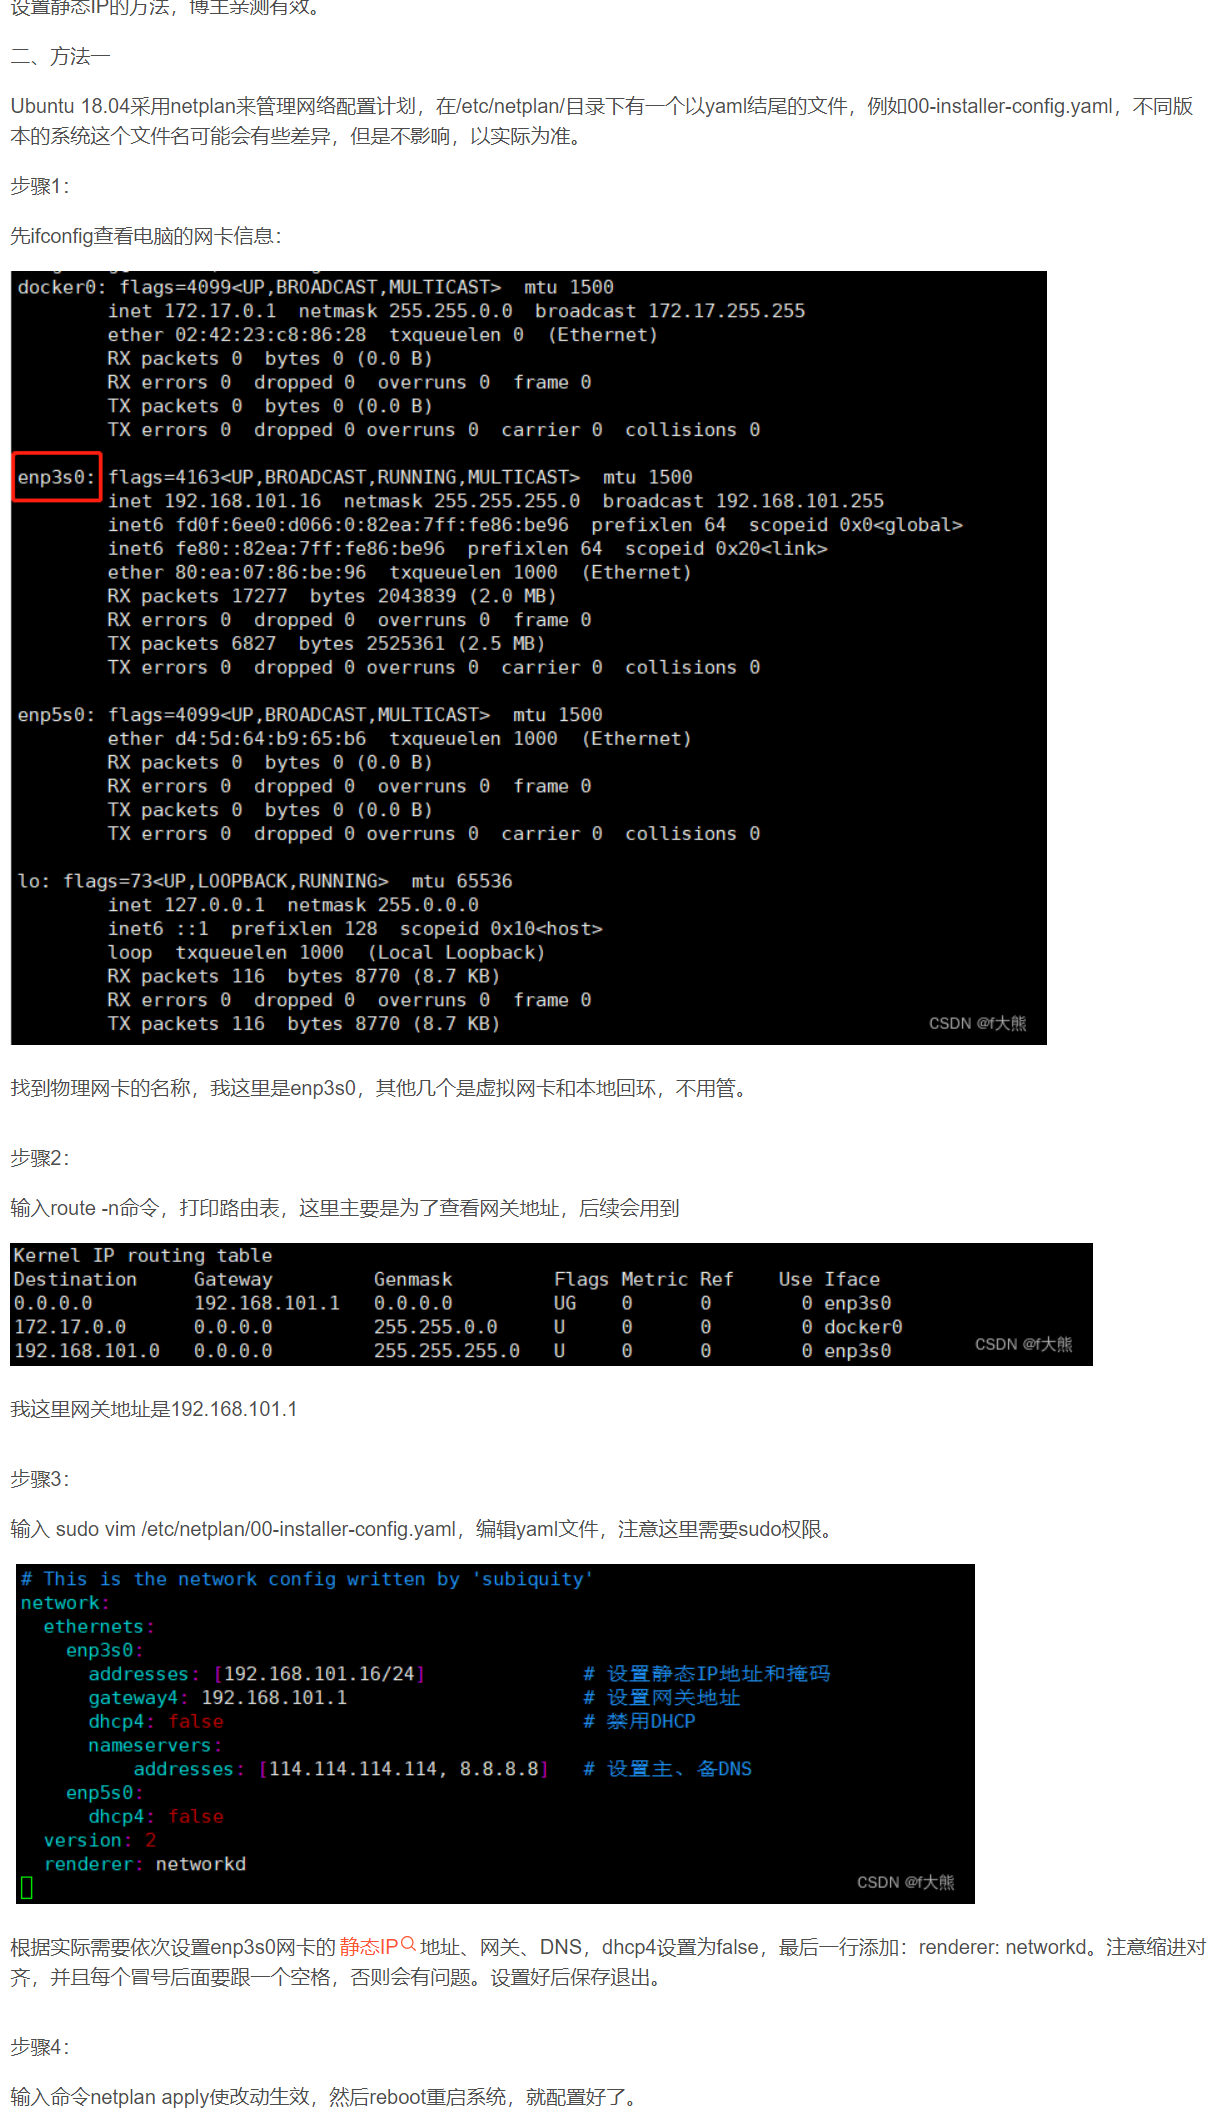This screenshot has width=1218, height=2117.
Task: Click the 步骤1 step label
Action: click(x=40, y=187)
